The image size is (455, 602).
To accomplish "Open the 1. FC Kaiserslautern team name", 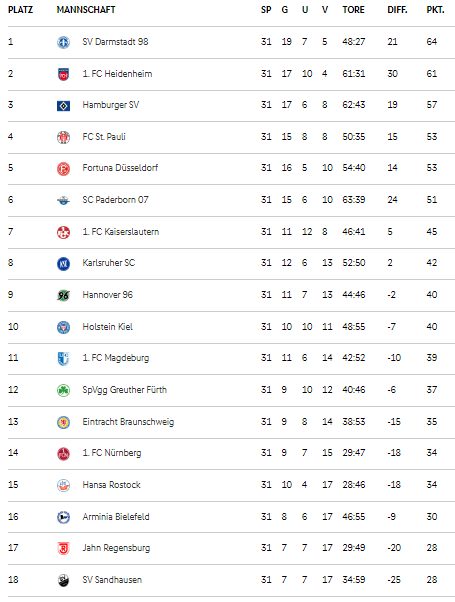I will click(121, 232).
